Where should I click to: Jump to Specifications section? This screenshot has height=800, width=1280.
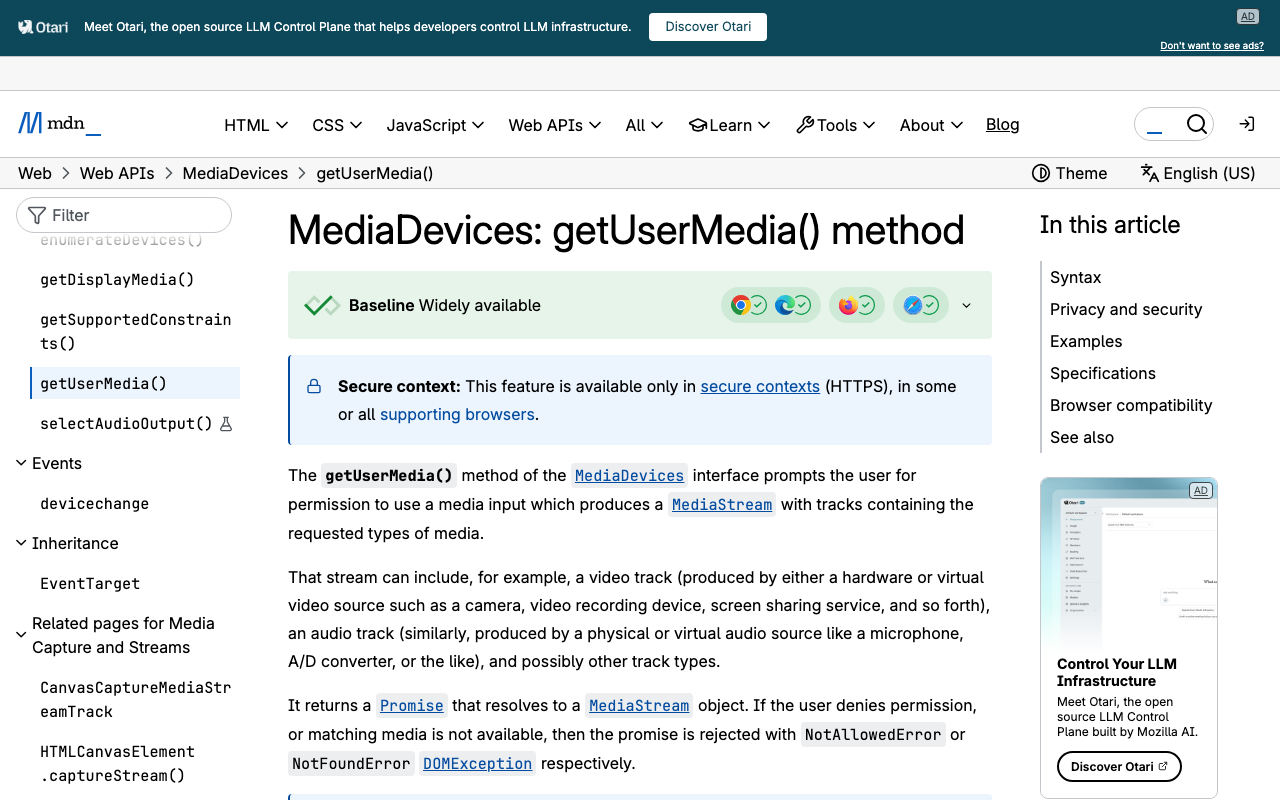point(1103,373)
